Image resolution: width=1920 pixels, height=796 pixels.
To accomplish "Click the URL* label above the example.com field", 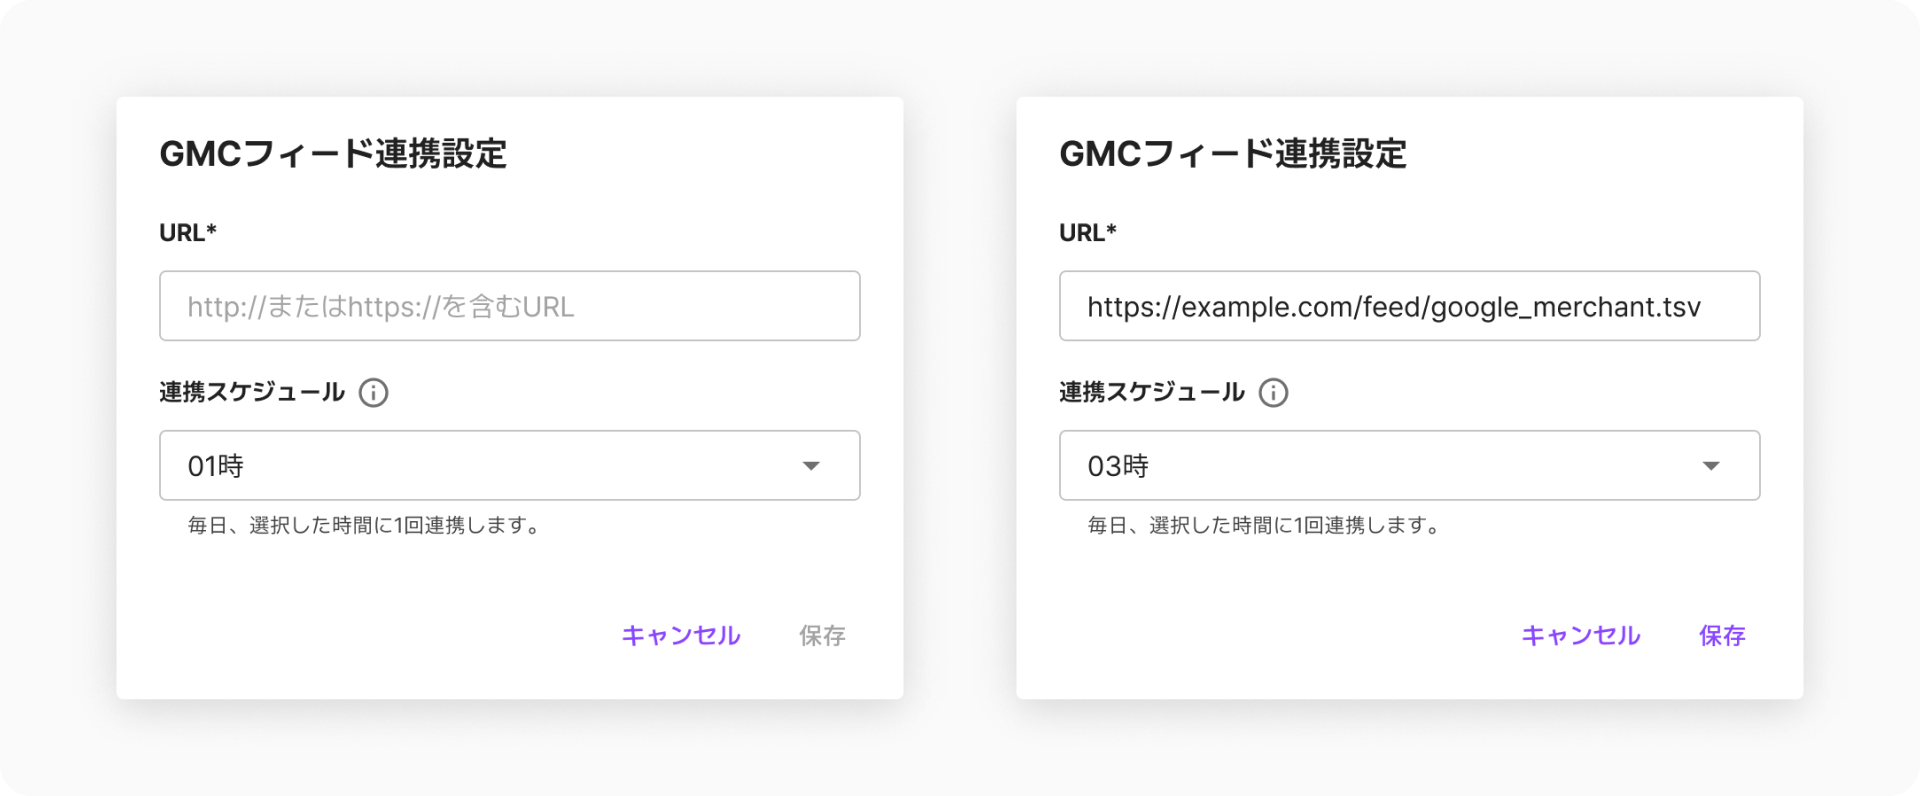I will click(1088, 233).
